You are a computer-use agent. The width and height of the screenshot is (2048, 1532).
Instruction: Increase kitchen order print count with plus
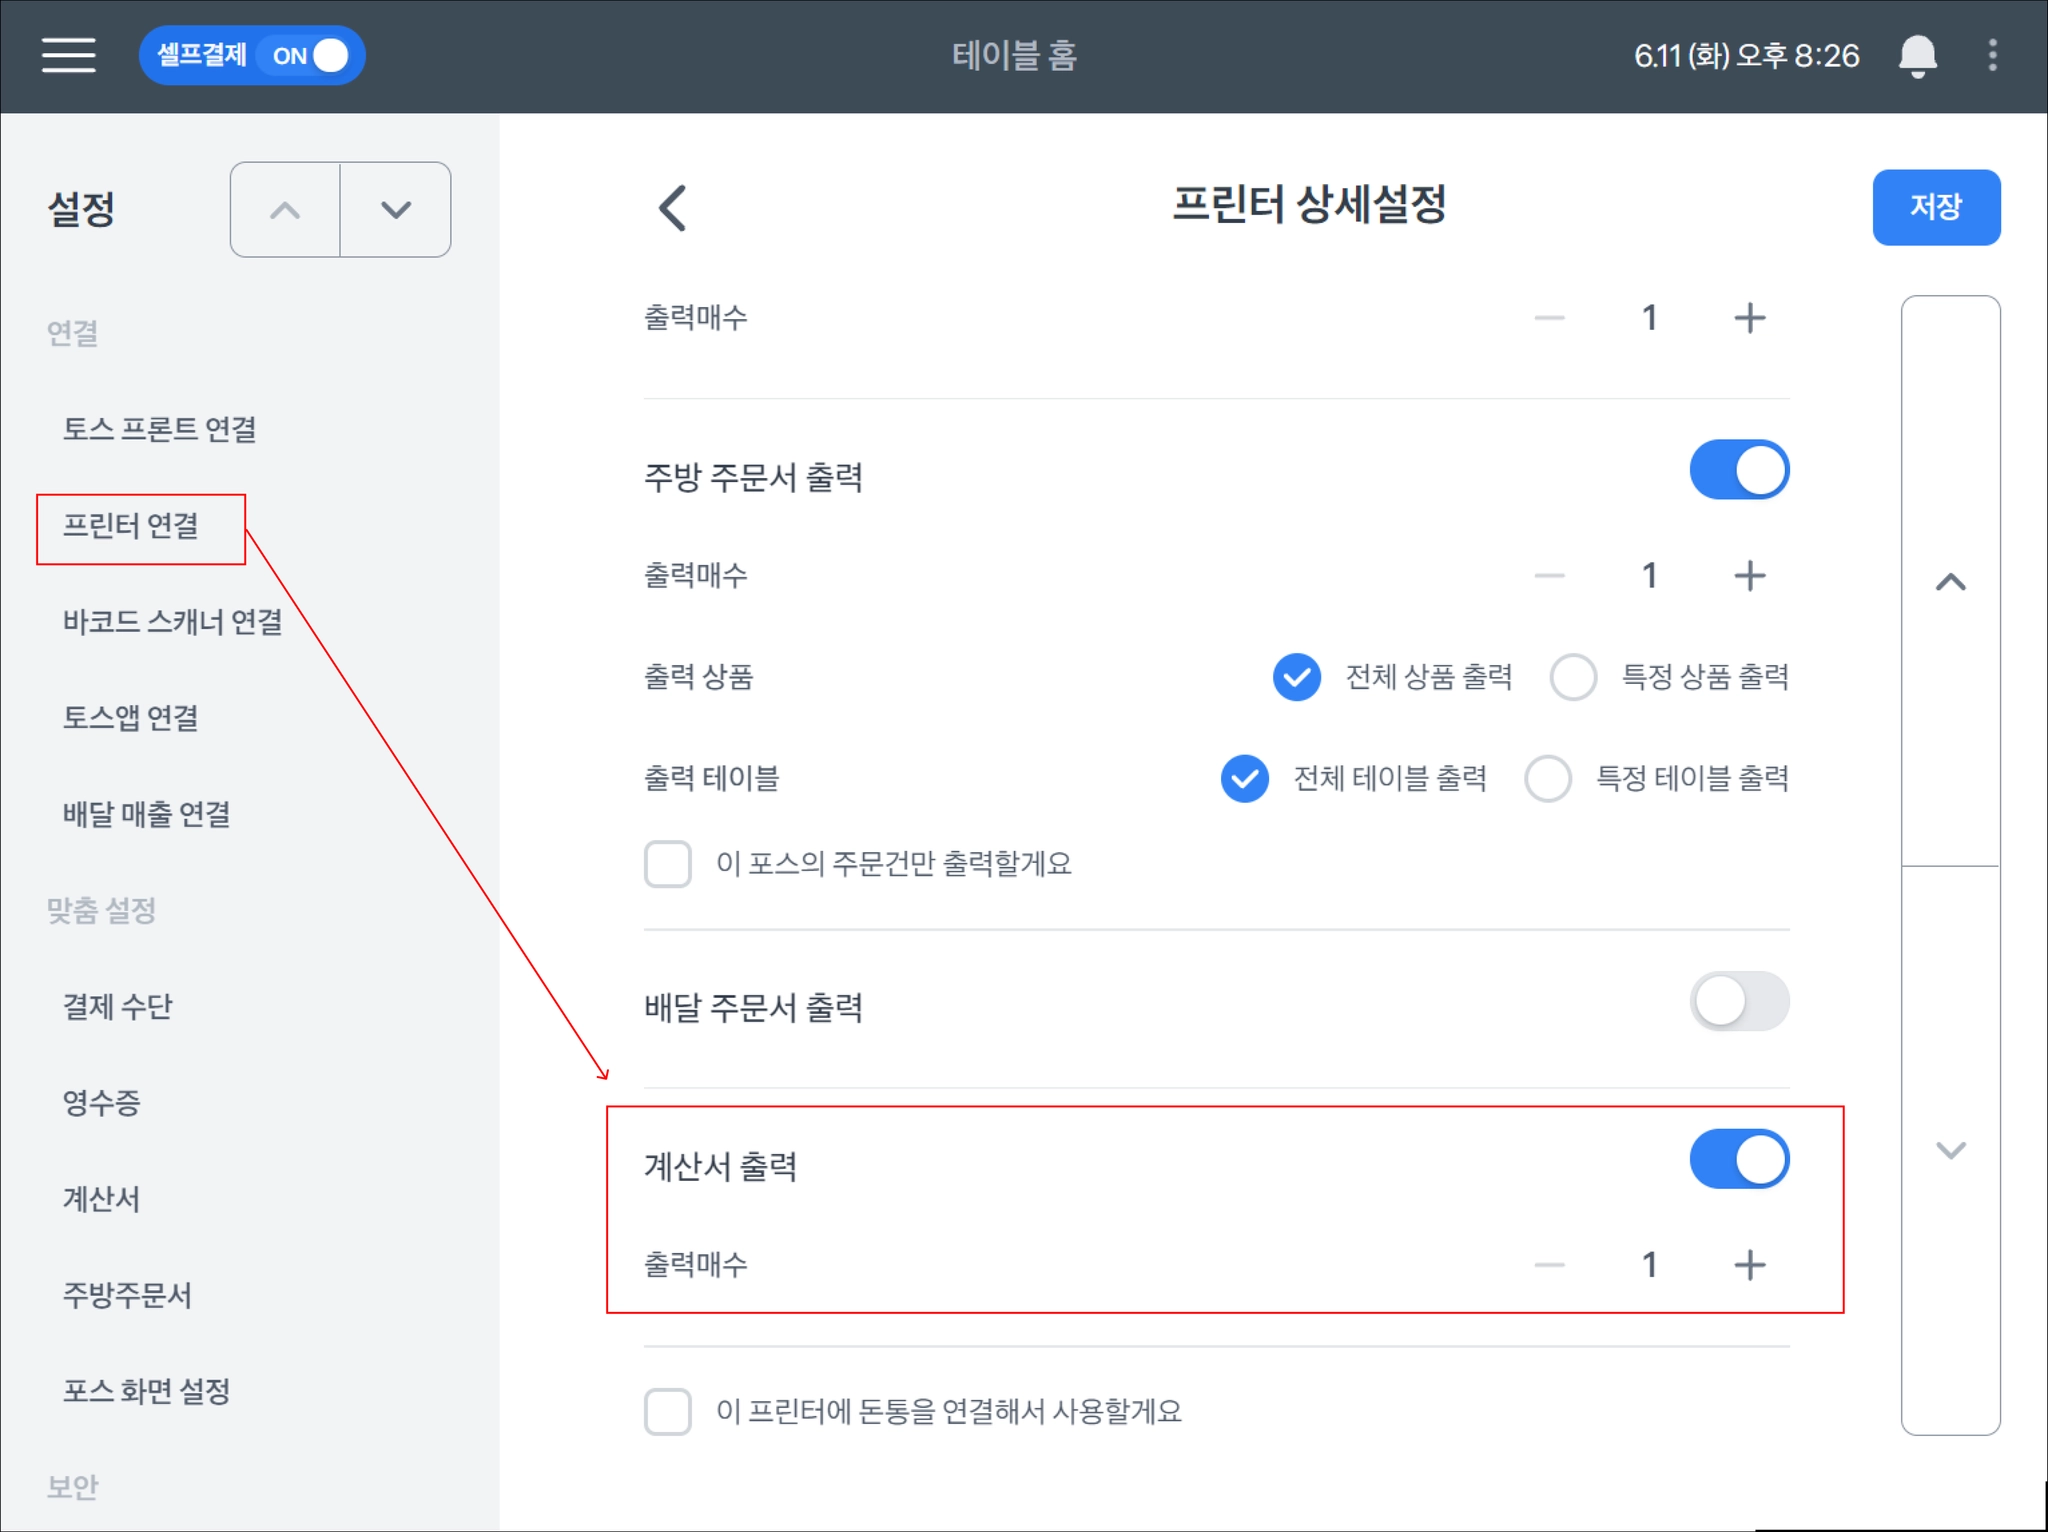[x=1749, y=575]
